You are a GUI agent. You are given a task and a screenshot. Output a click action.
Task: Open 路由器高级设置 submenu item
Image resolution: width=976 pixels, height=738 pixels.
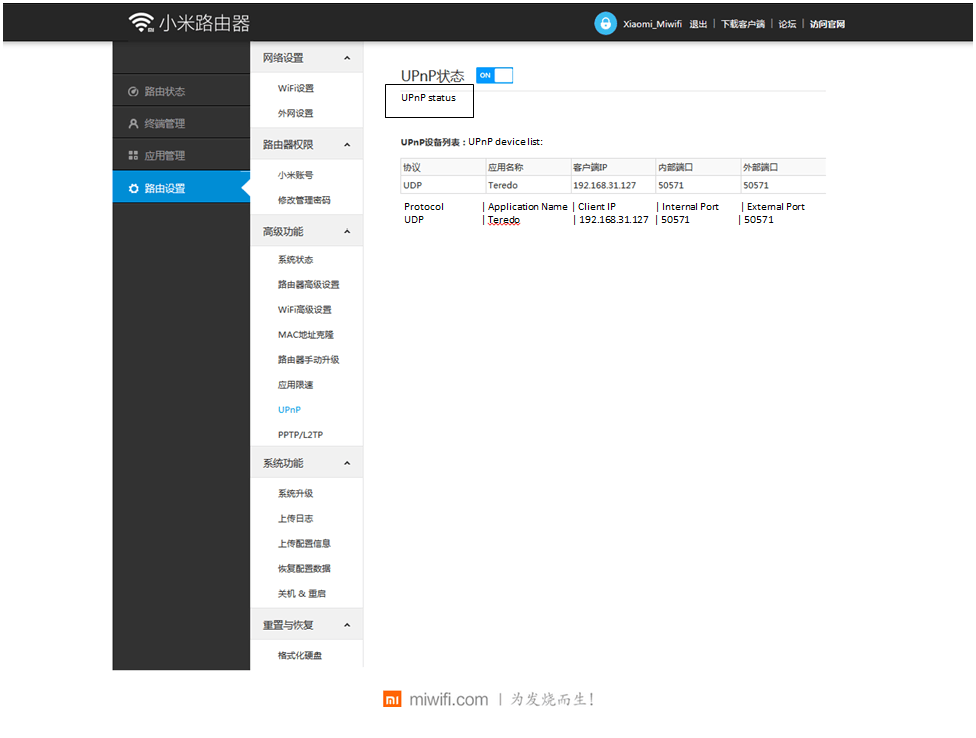click(x=309, y=284)
